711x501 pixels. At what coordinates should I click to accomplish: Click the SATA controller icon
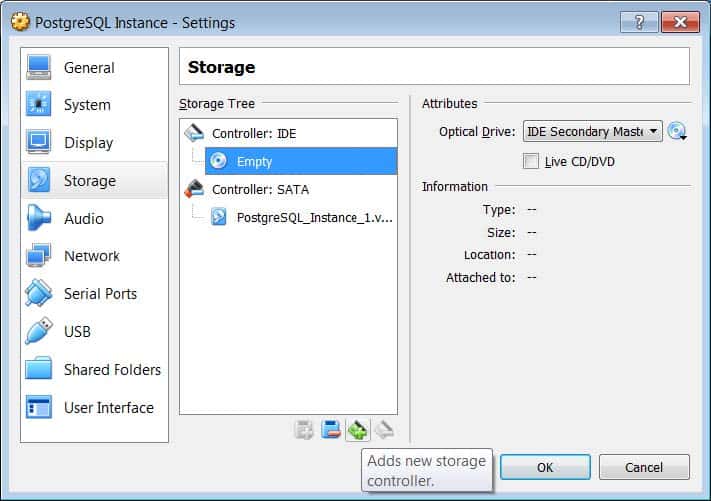coord(194,189)
